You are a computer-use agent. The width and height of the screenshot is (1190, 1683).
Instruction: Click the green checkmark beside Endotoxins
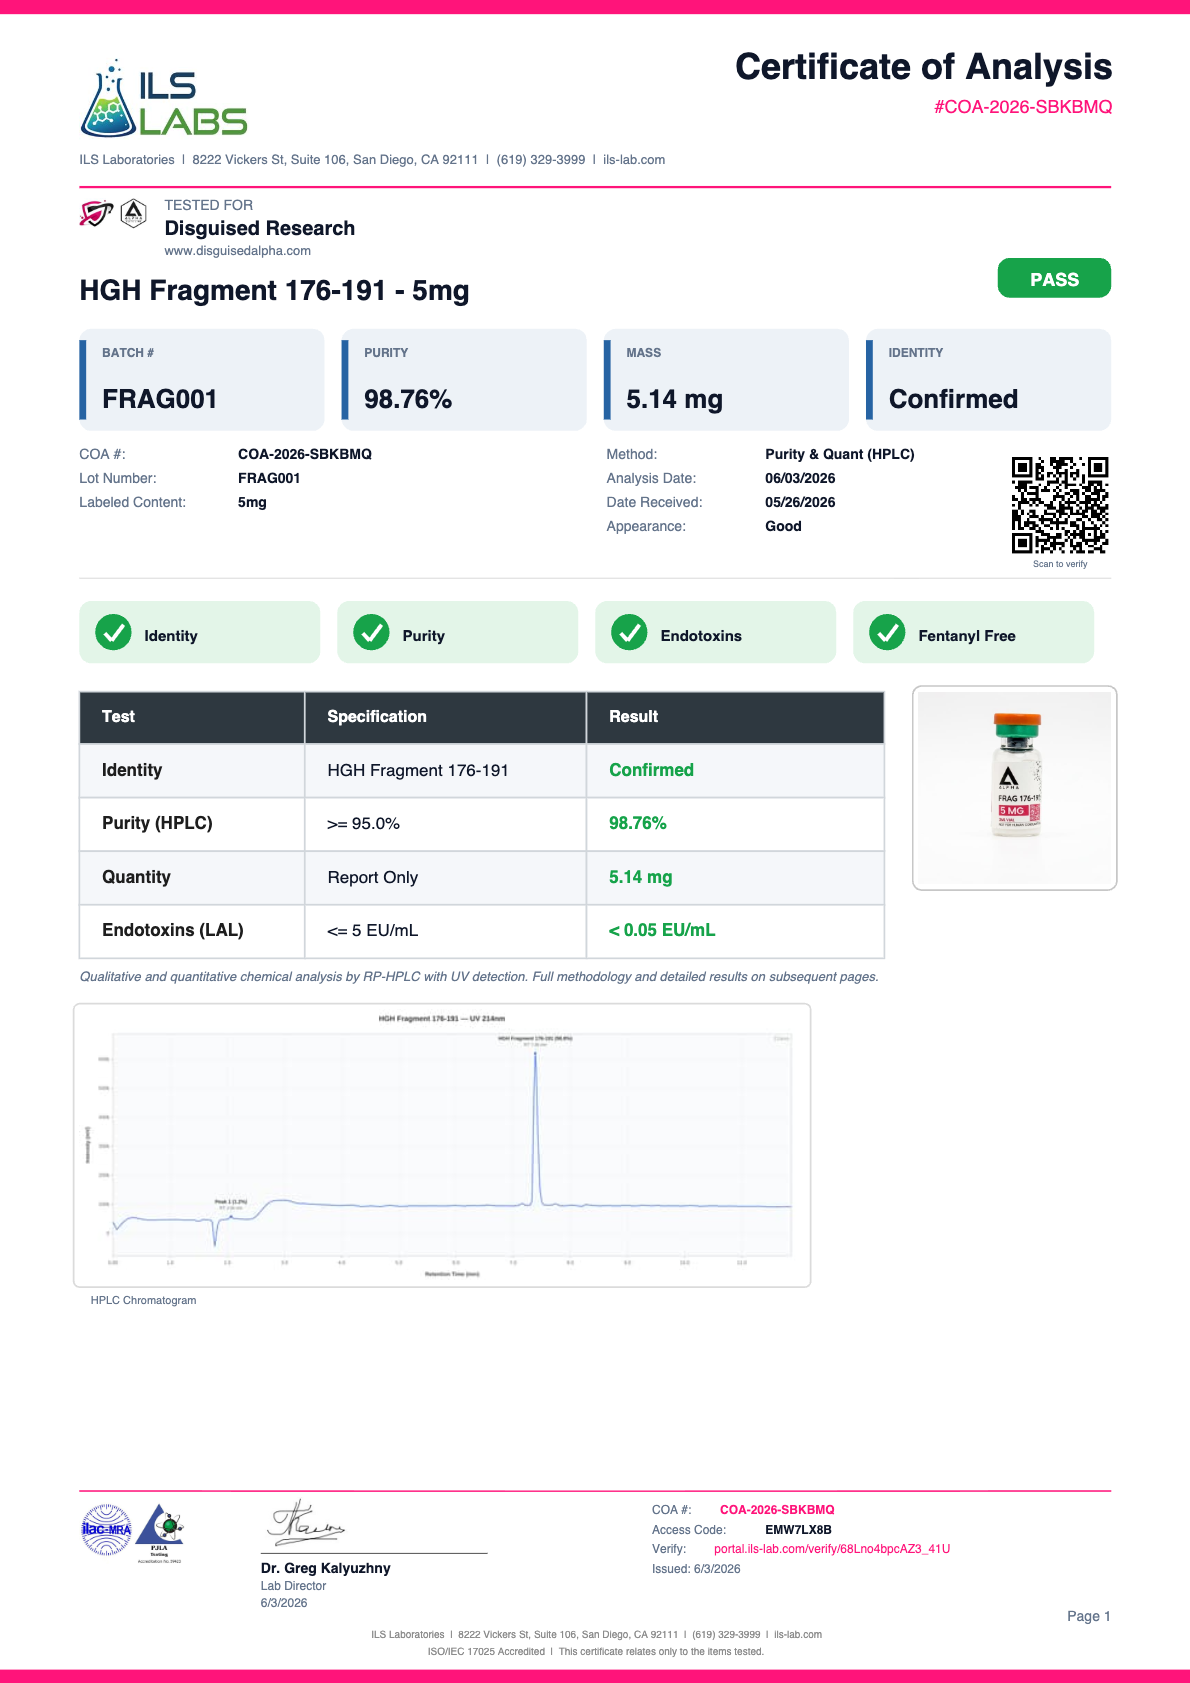[x=629, y=632]
